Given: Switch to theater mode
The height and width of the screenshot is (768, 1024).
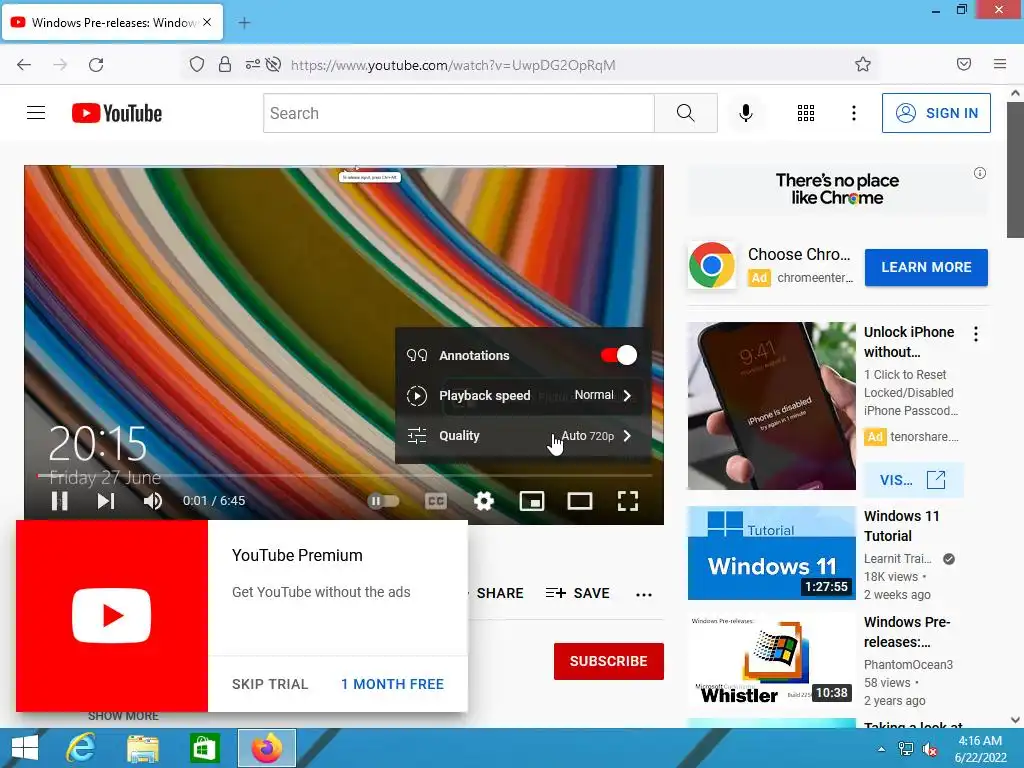Looking at the screenshot, I should (x=579, y=501).
